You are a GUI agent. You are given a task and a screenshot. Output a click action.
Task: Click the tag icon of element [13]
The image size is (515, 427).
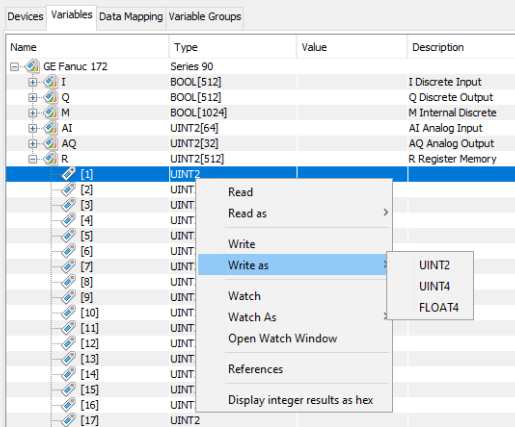69,359
